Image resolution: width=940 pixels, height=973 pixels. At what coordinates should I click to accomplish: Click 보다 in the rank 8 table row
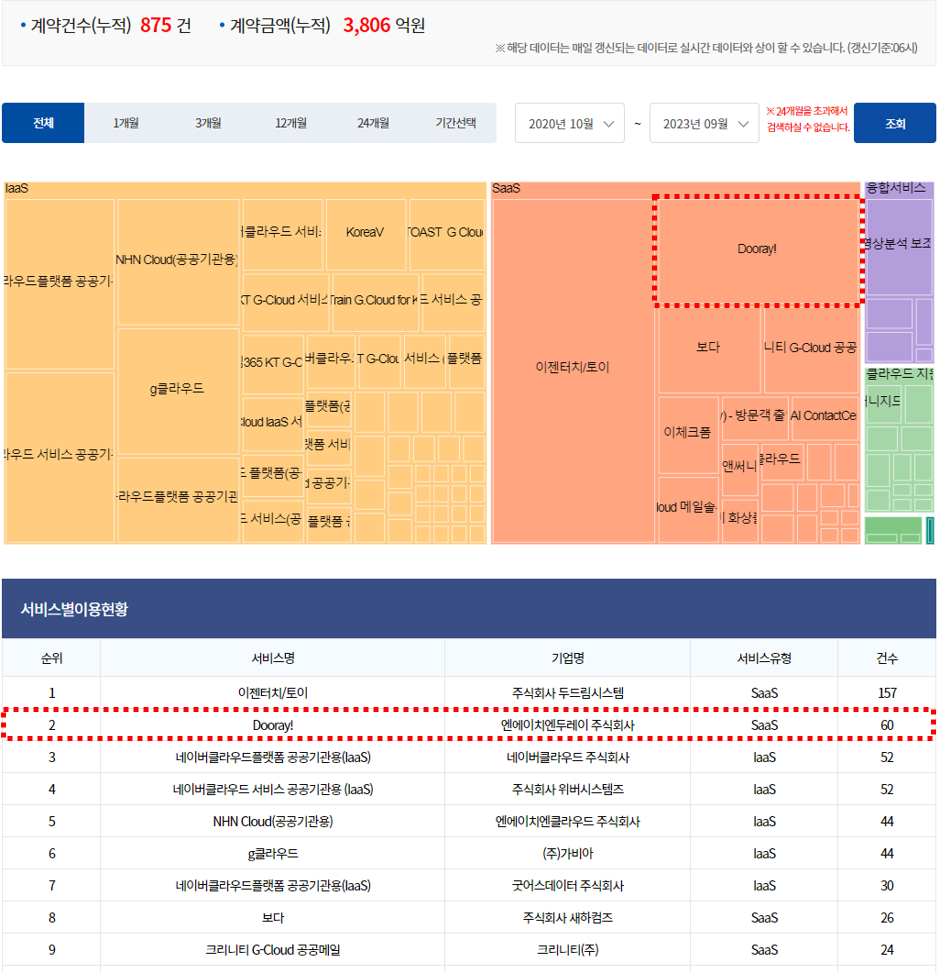(x=273, y=918)
